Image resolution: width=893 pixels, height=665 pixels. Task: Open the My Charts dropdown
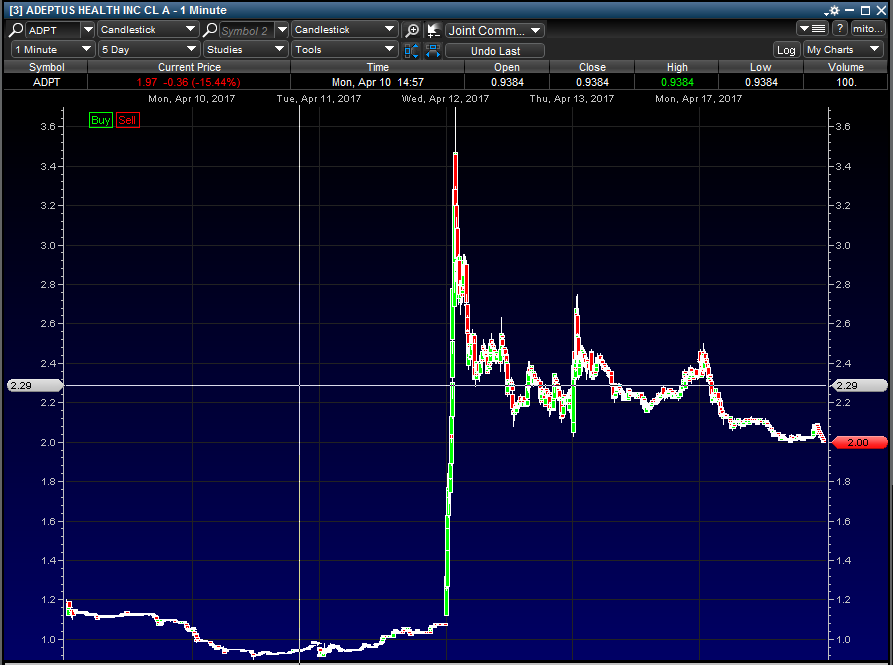(x=843, y=50)
